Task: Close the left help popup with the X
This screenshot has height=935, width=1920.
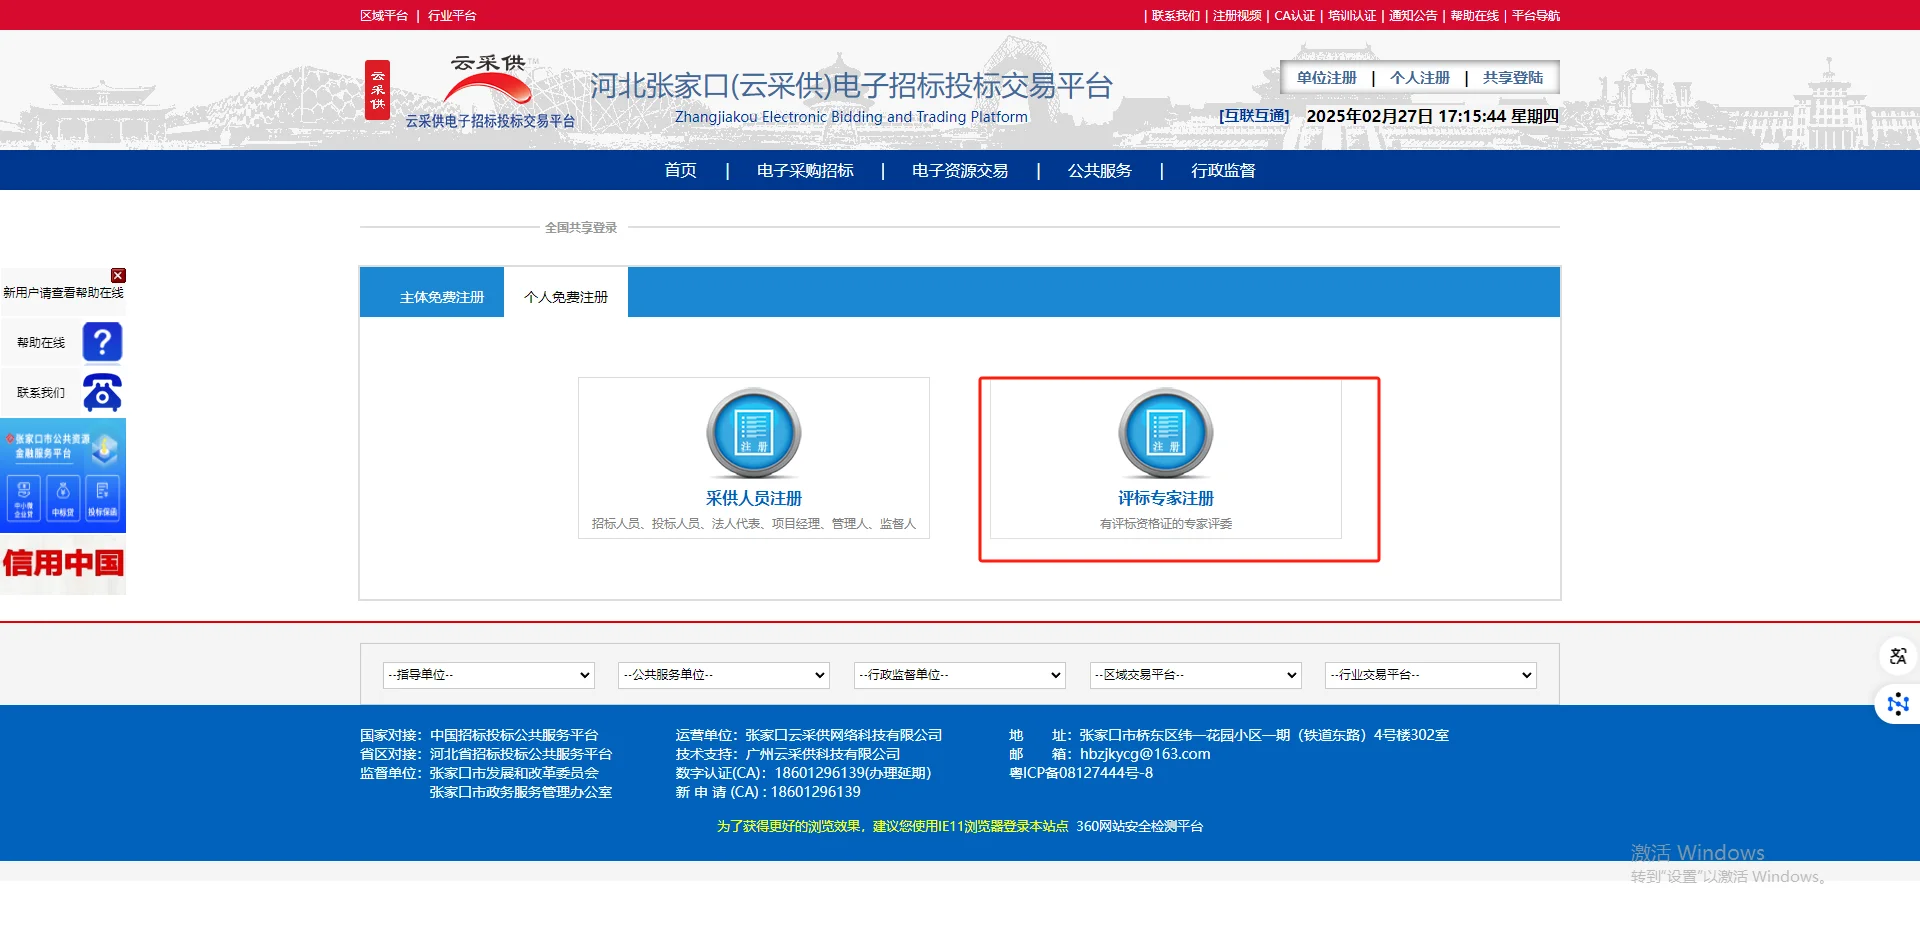Action: pos(118,275)
